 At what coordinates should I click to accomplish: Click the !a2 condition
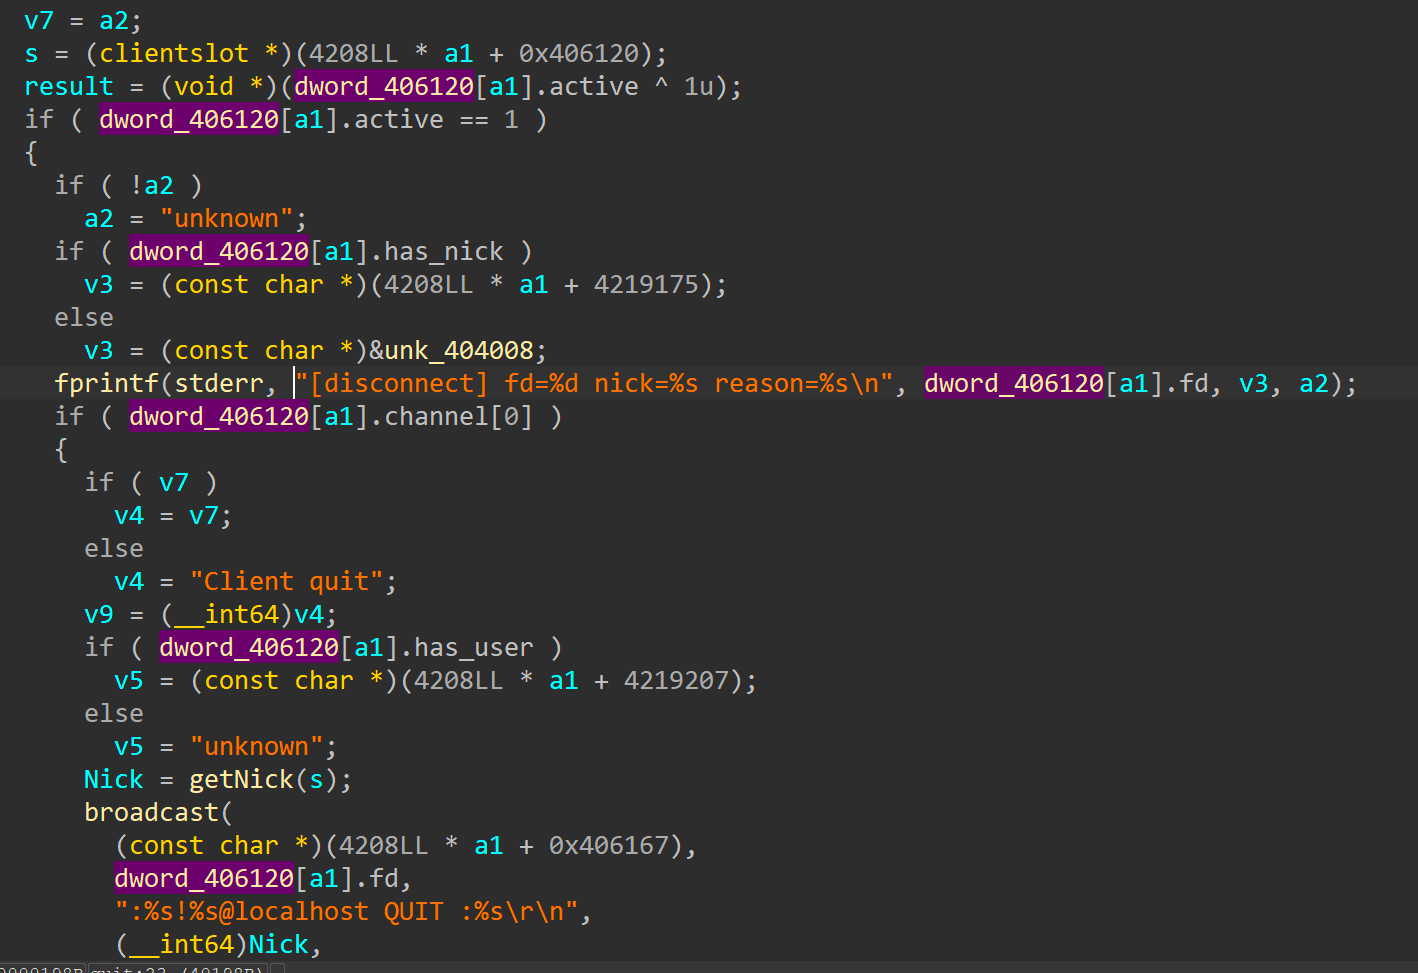coord(152,185)
